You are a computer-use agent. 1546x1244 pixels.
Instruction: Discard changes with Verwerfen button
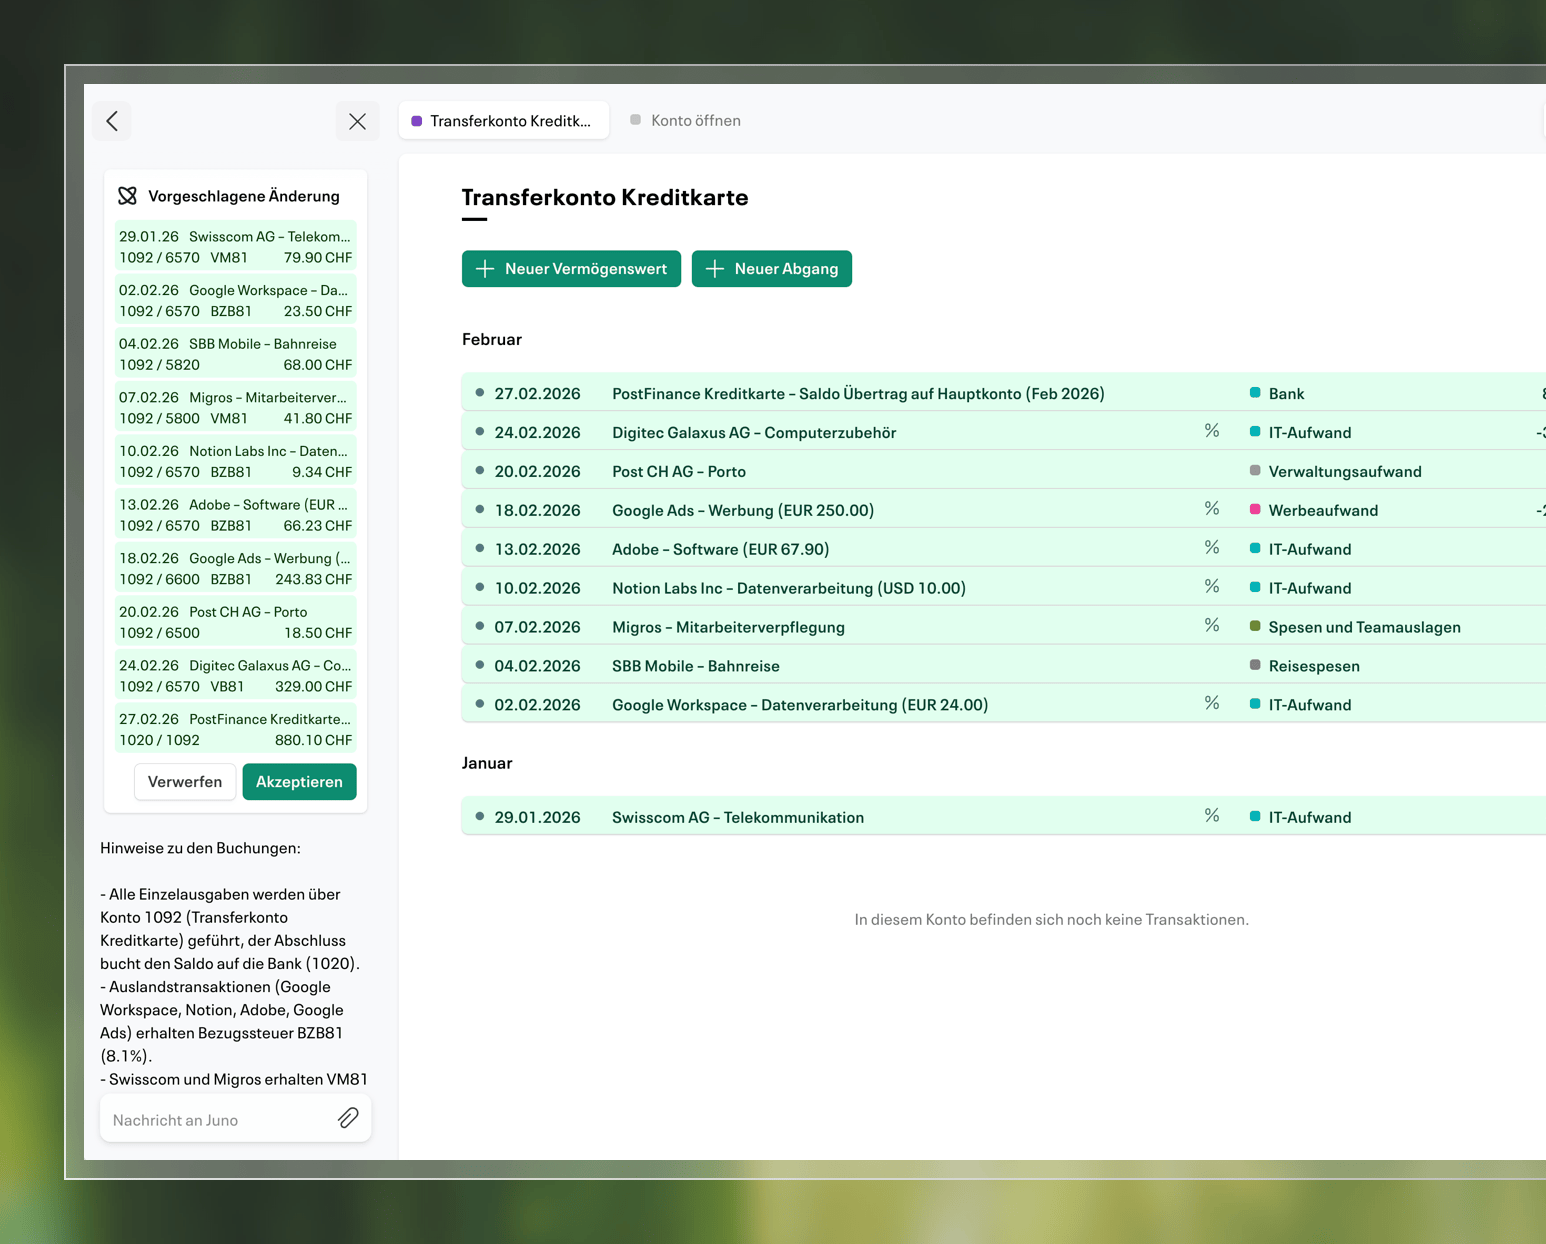click(185, 782)
